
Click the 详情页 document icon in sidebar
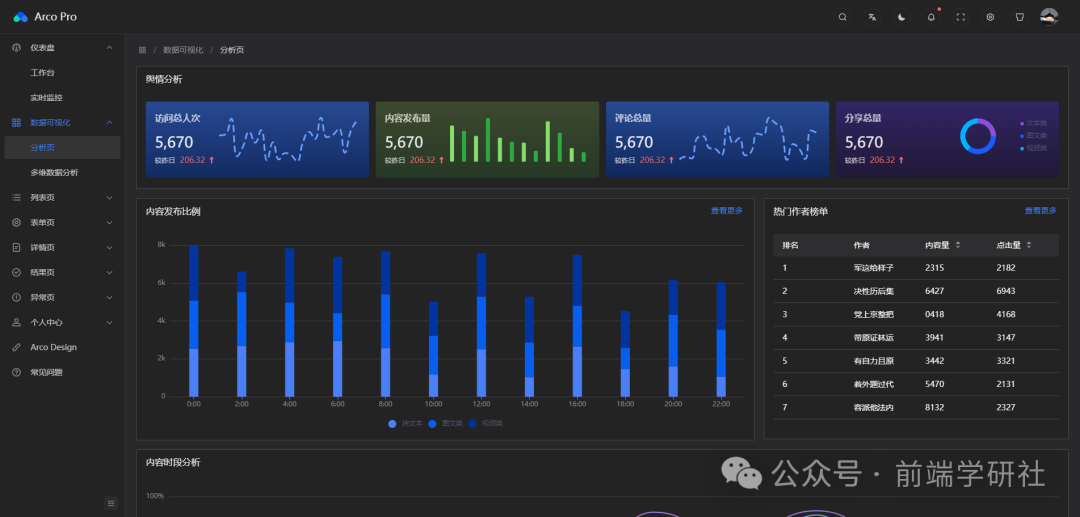coord(17,247)
